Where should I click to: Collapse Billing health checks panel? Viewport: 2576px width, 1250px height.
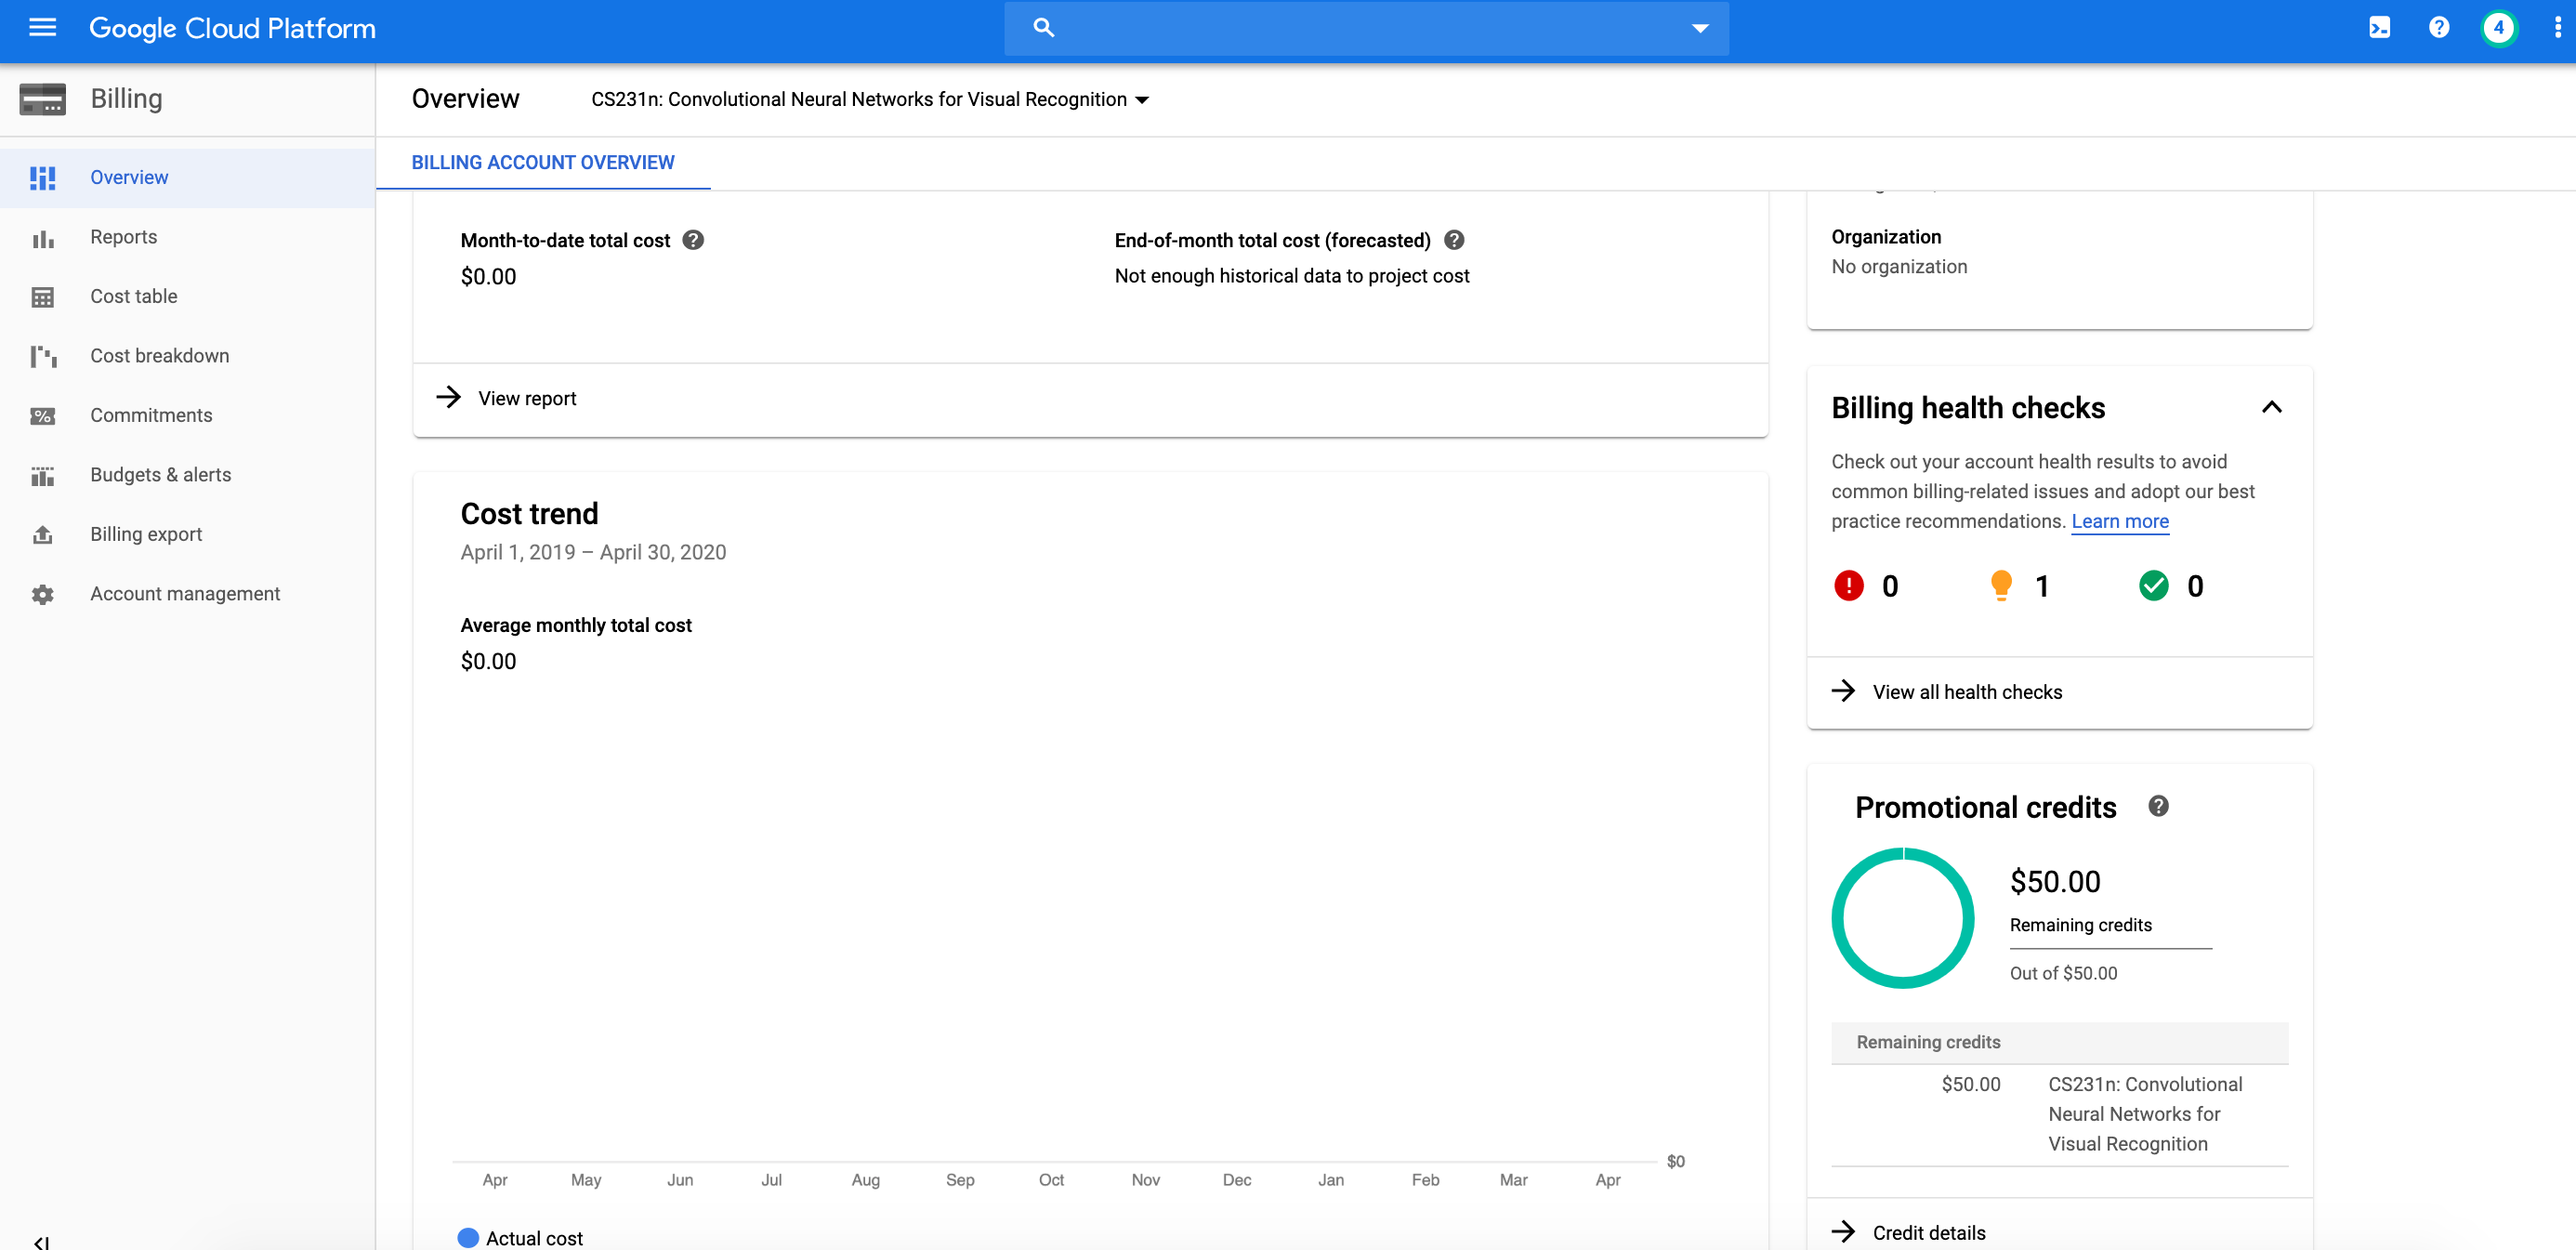2271,407
